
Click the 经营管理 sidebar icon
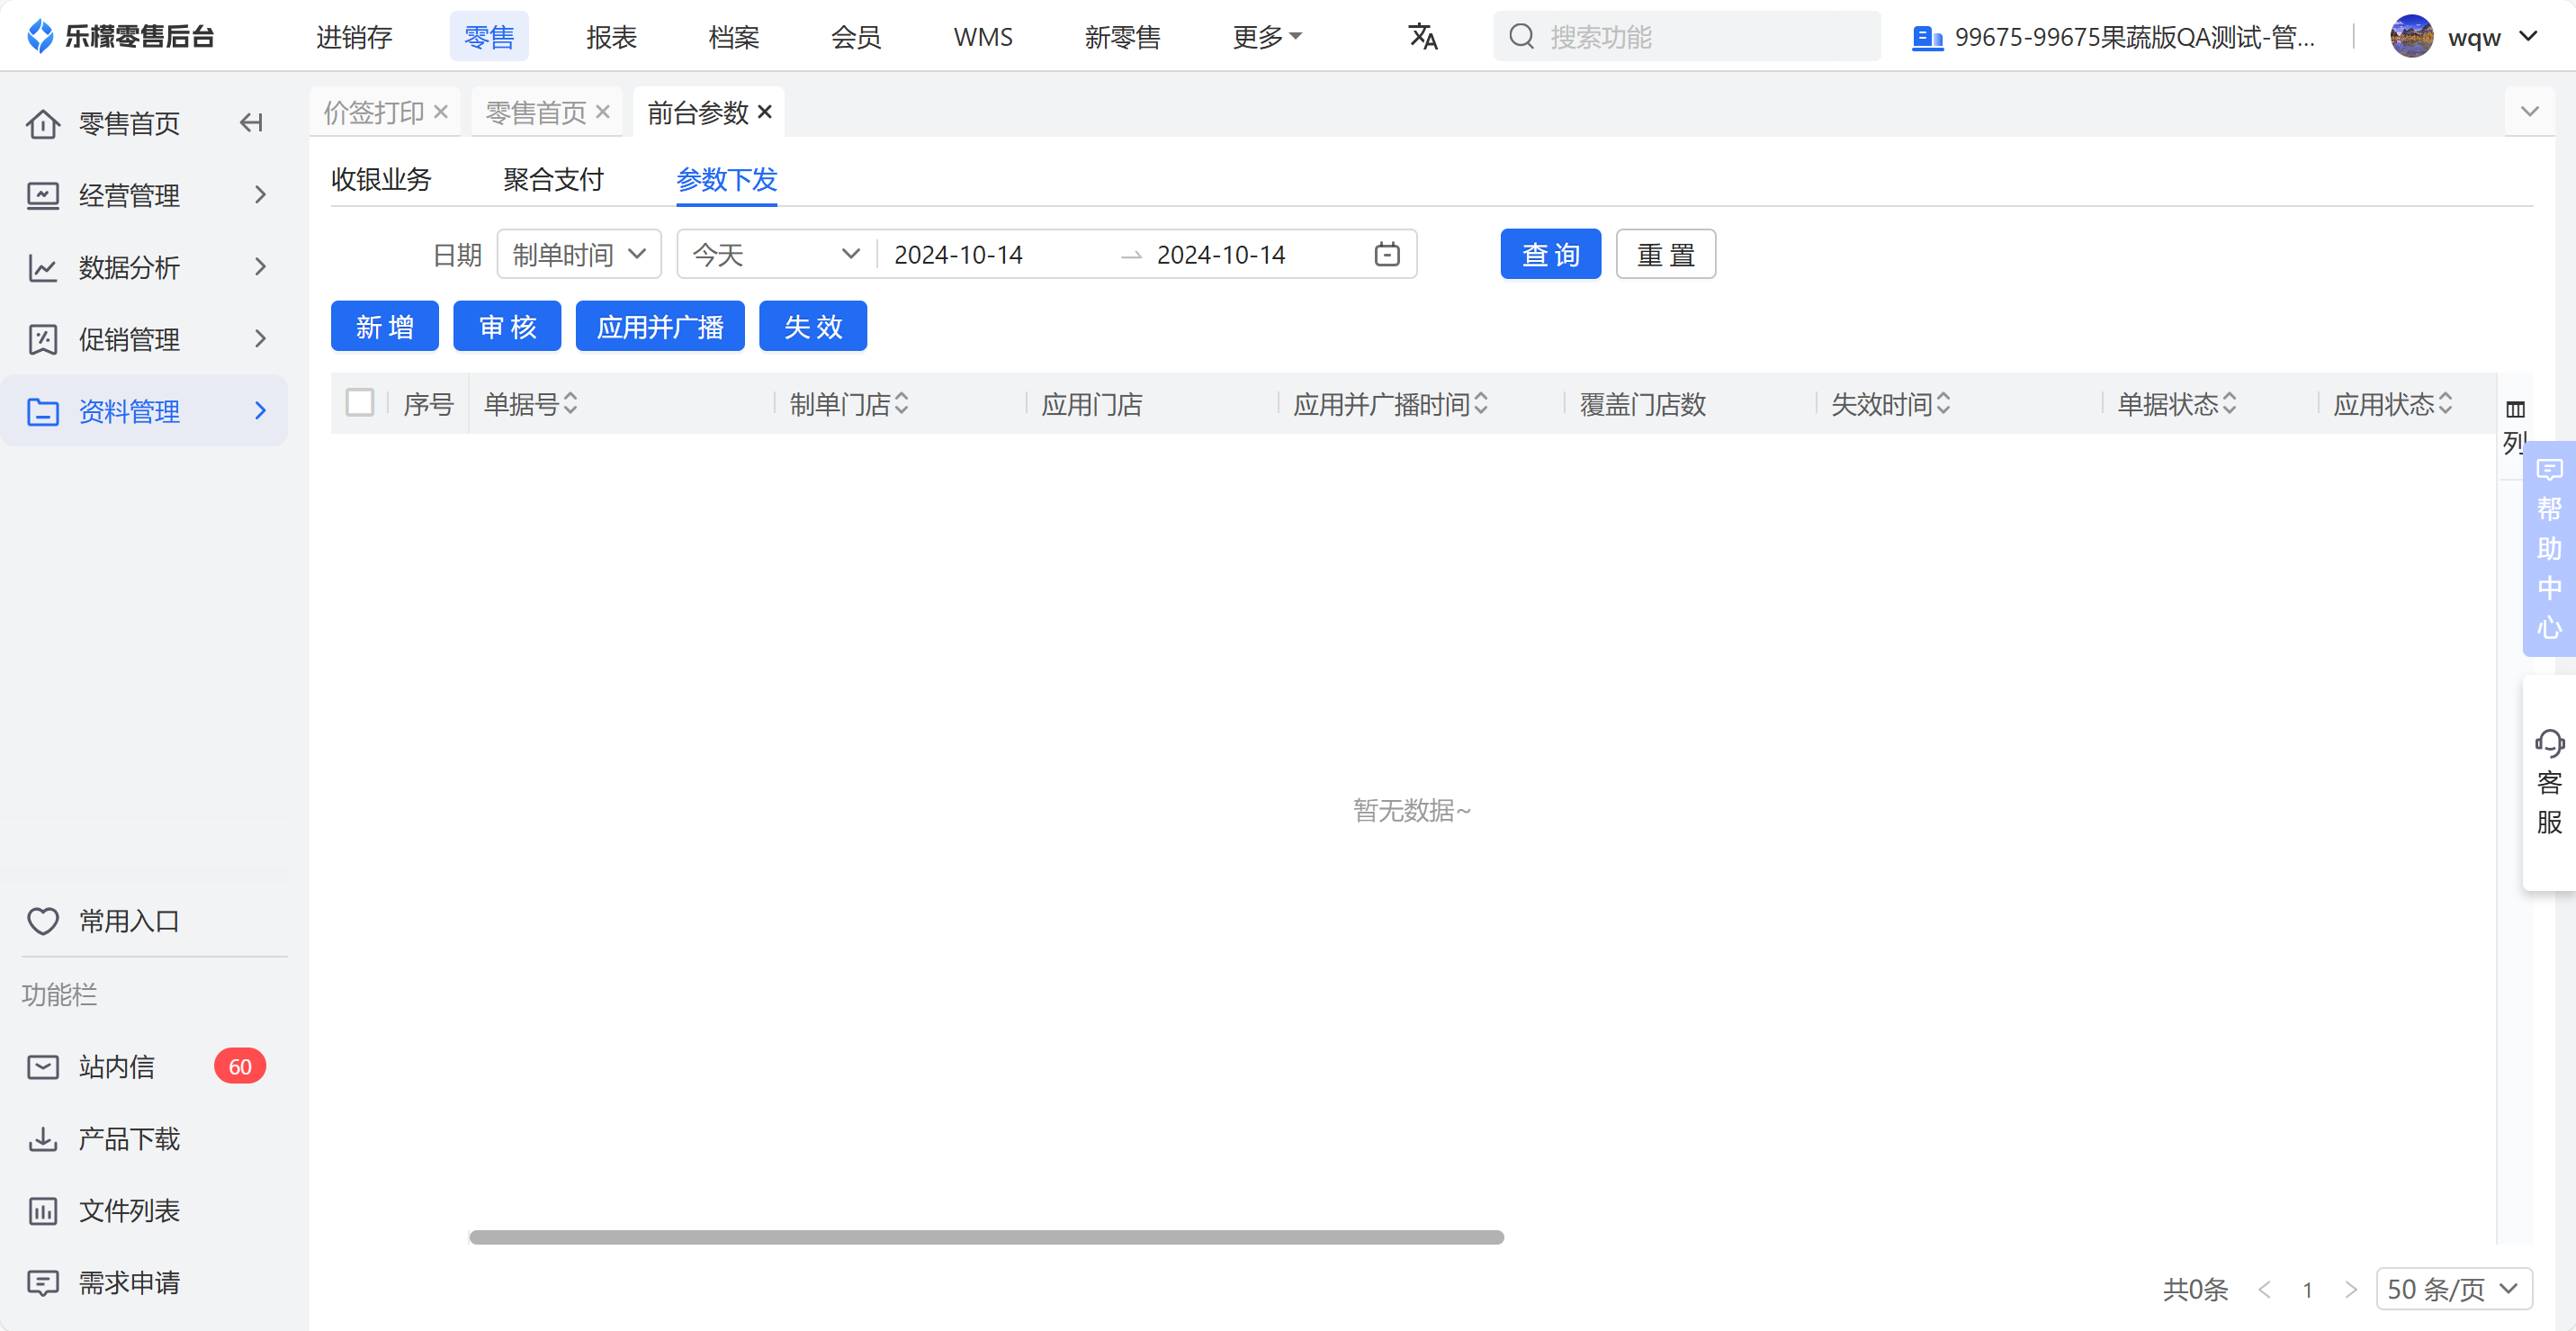[x=42, y=195]
